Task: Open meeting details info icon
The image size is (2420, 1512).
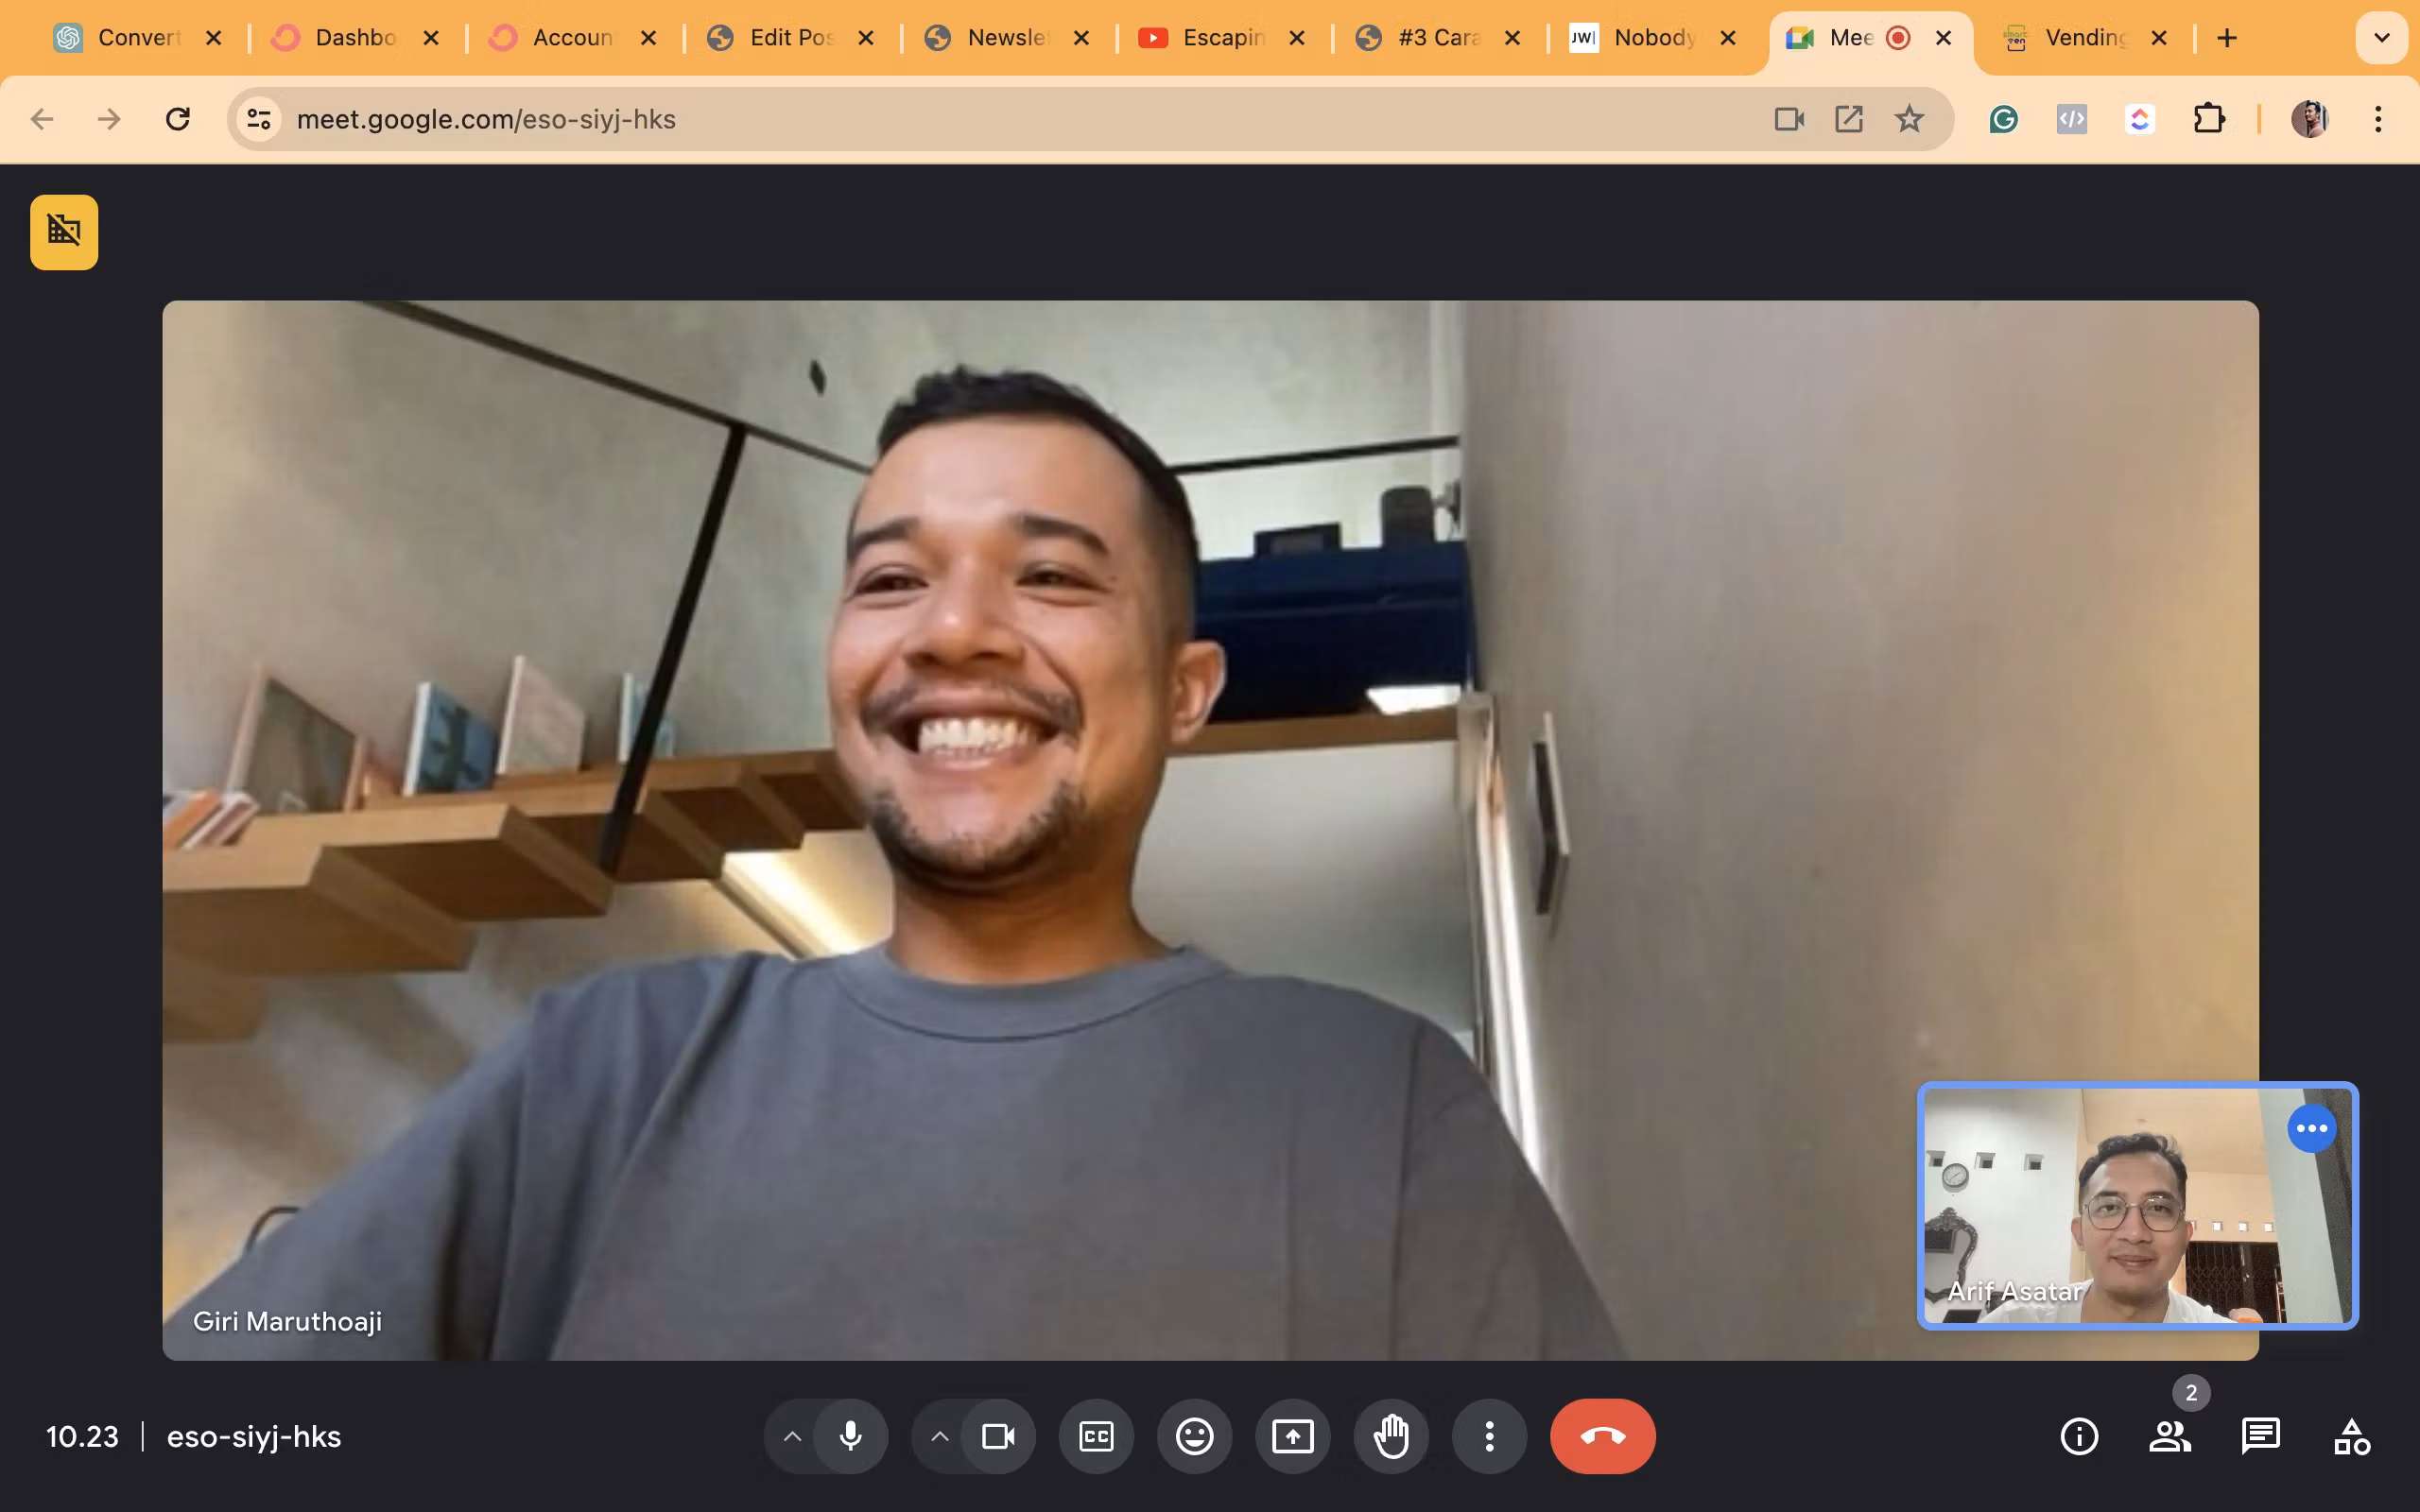Action: point(2079,1436)
